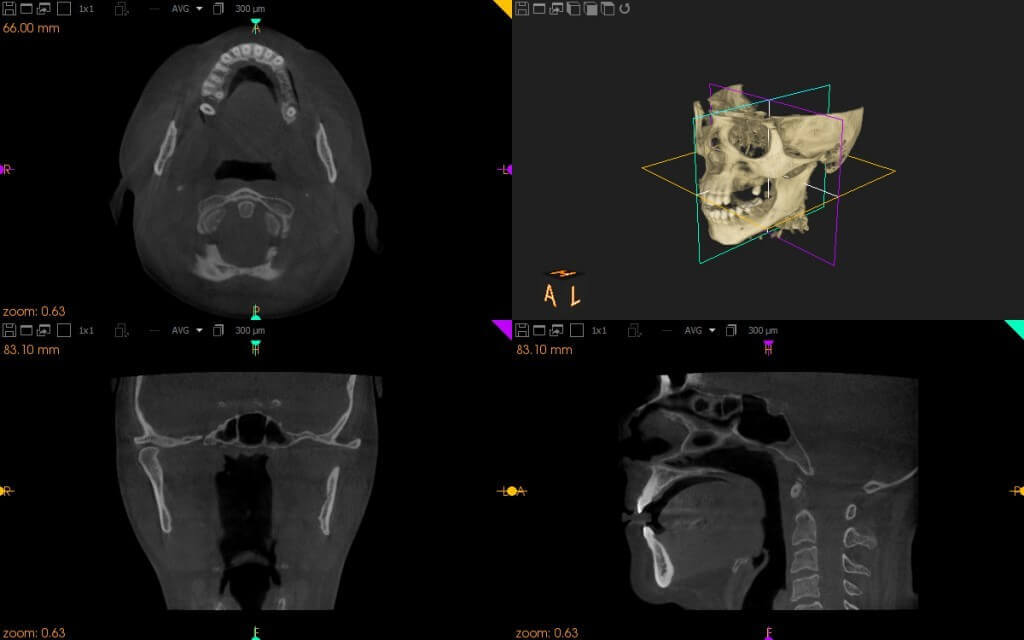Click the 300 µm thickness value in the axial view
Viewport: 1024px width, 640px height.
(x=249, y=9)
